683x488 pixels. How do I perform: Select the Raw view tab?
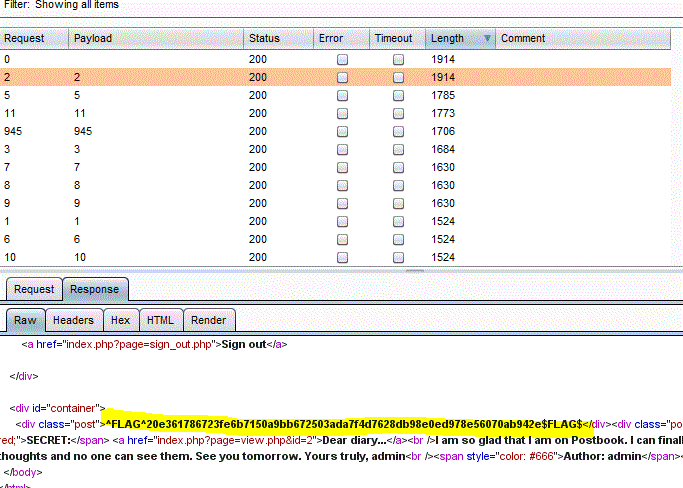pos(25,320)
